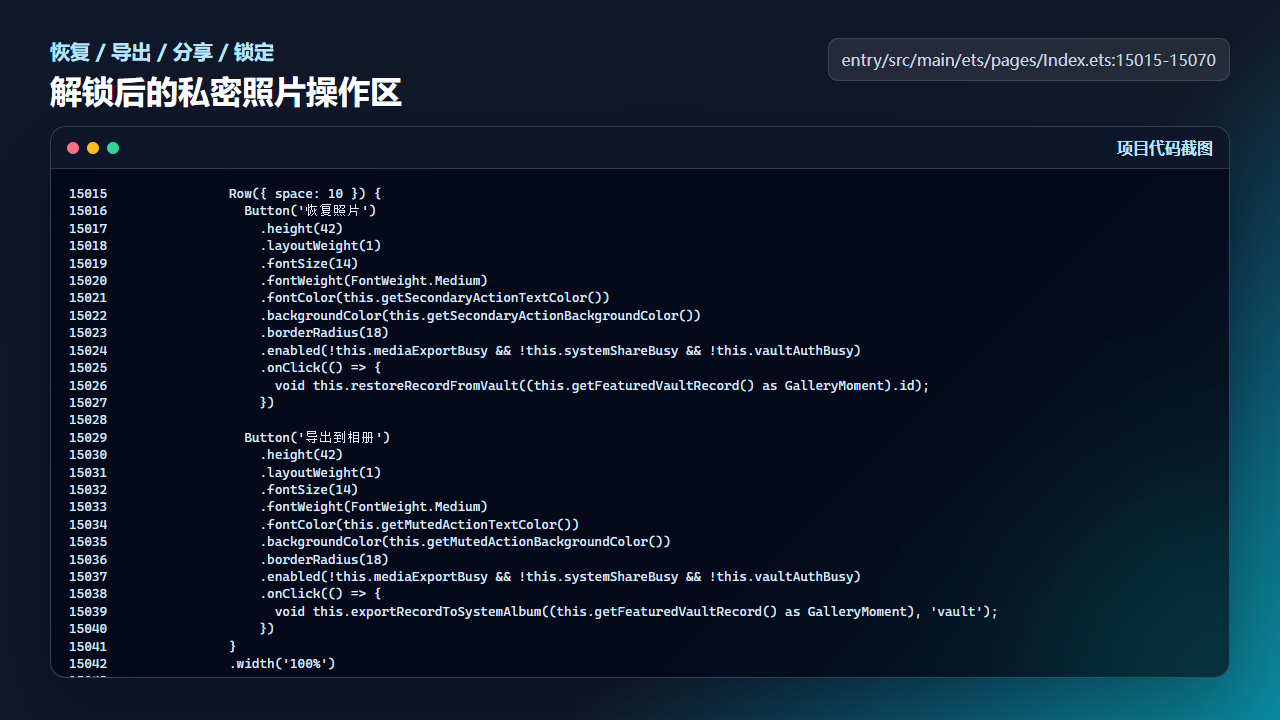This screenshot has width=1280, height=720.
Task: Click the heading 解锁后的私密照片操作区
Action: pos(226,93)
